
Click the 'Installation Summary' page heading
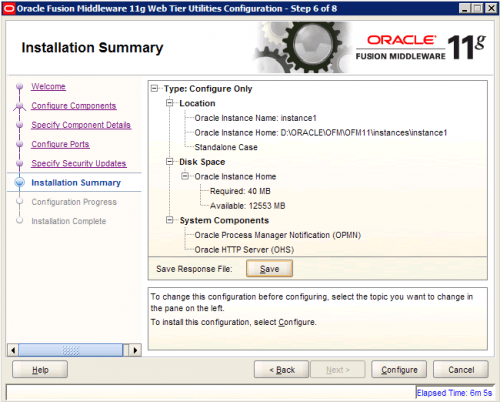pos(92,47)
